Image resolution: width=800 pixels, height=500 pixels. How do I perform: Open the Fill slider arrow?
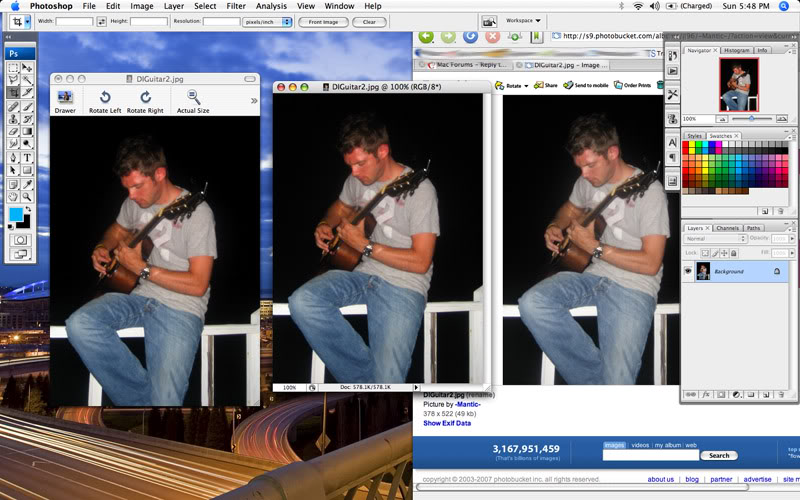[792, 253]
